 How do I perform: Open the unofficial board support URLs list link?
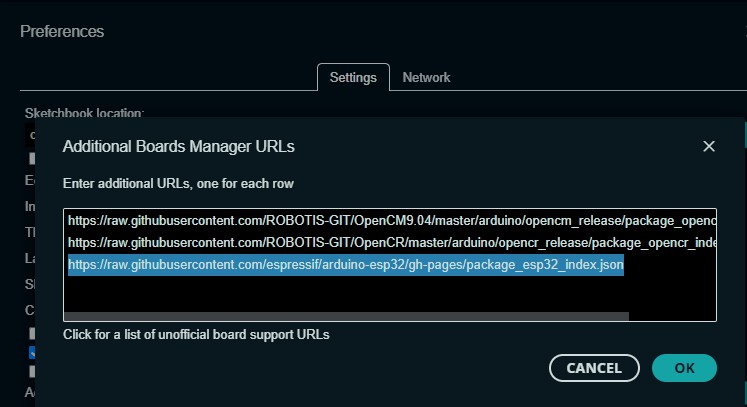pyautogui.click(x=196, y=334)
